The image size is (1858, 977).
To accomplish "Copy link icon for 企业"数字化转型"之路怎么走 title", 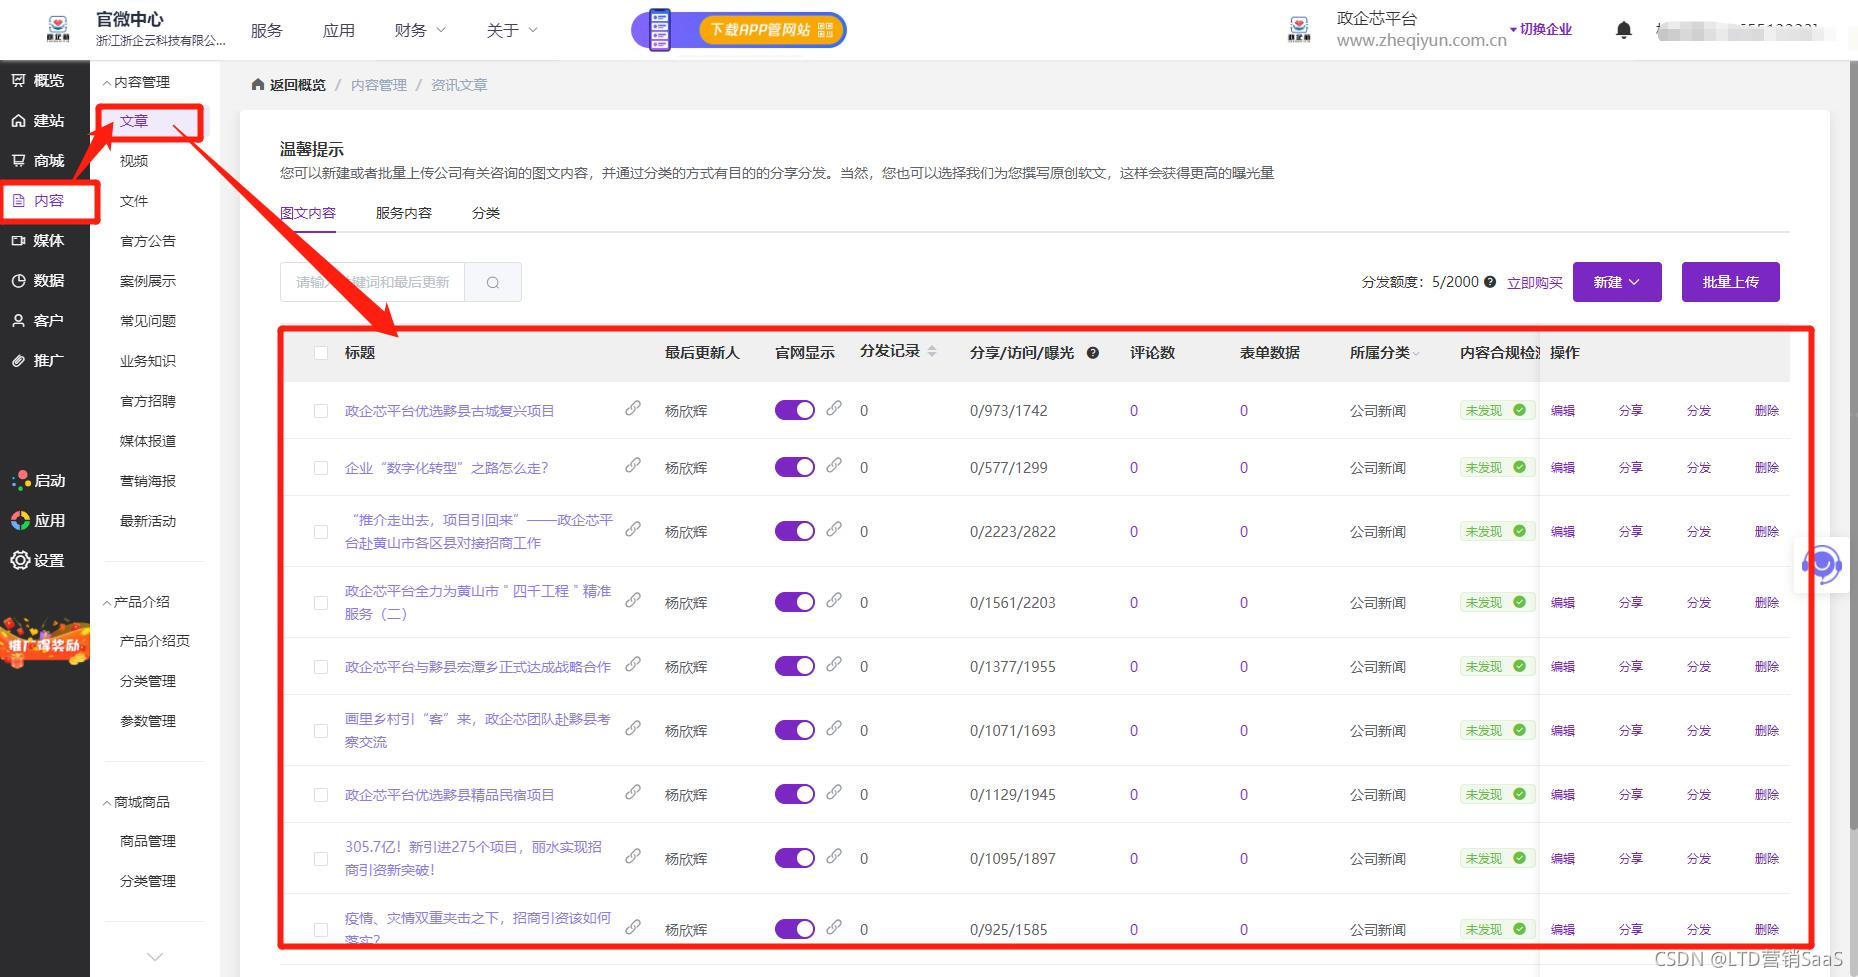I will (633, 465).
